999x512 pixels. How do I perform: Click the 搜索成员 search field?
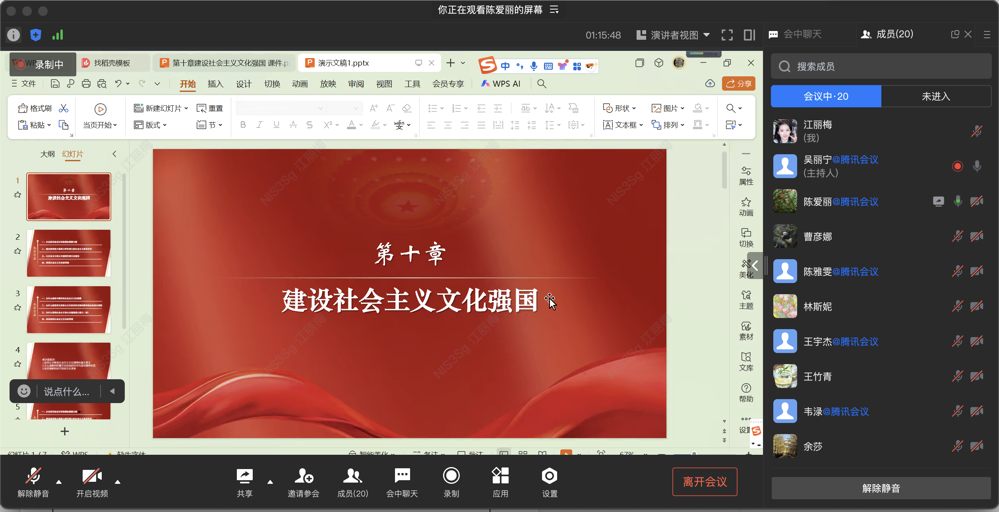tap(881, 67)
